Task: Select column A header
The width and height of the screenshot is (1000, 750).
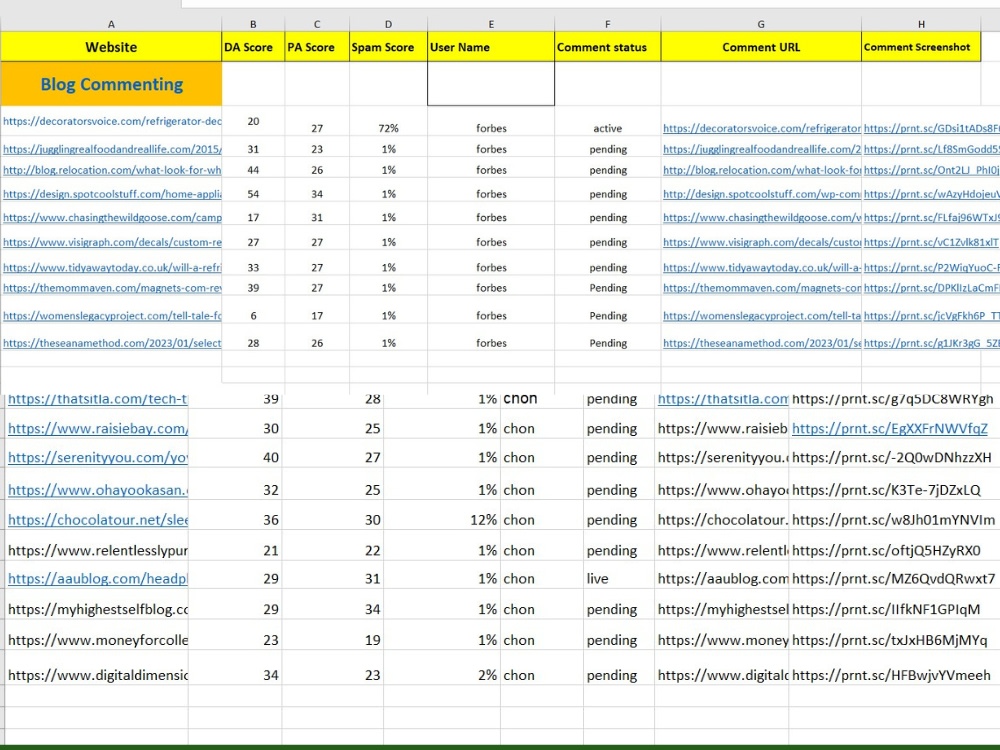Action: click(x=111, y=24)
